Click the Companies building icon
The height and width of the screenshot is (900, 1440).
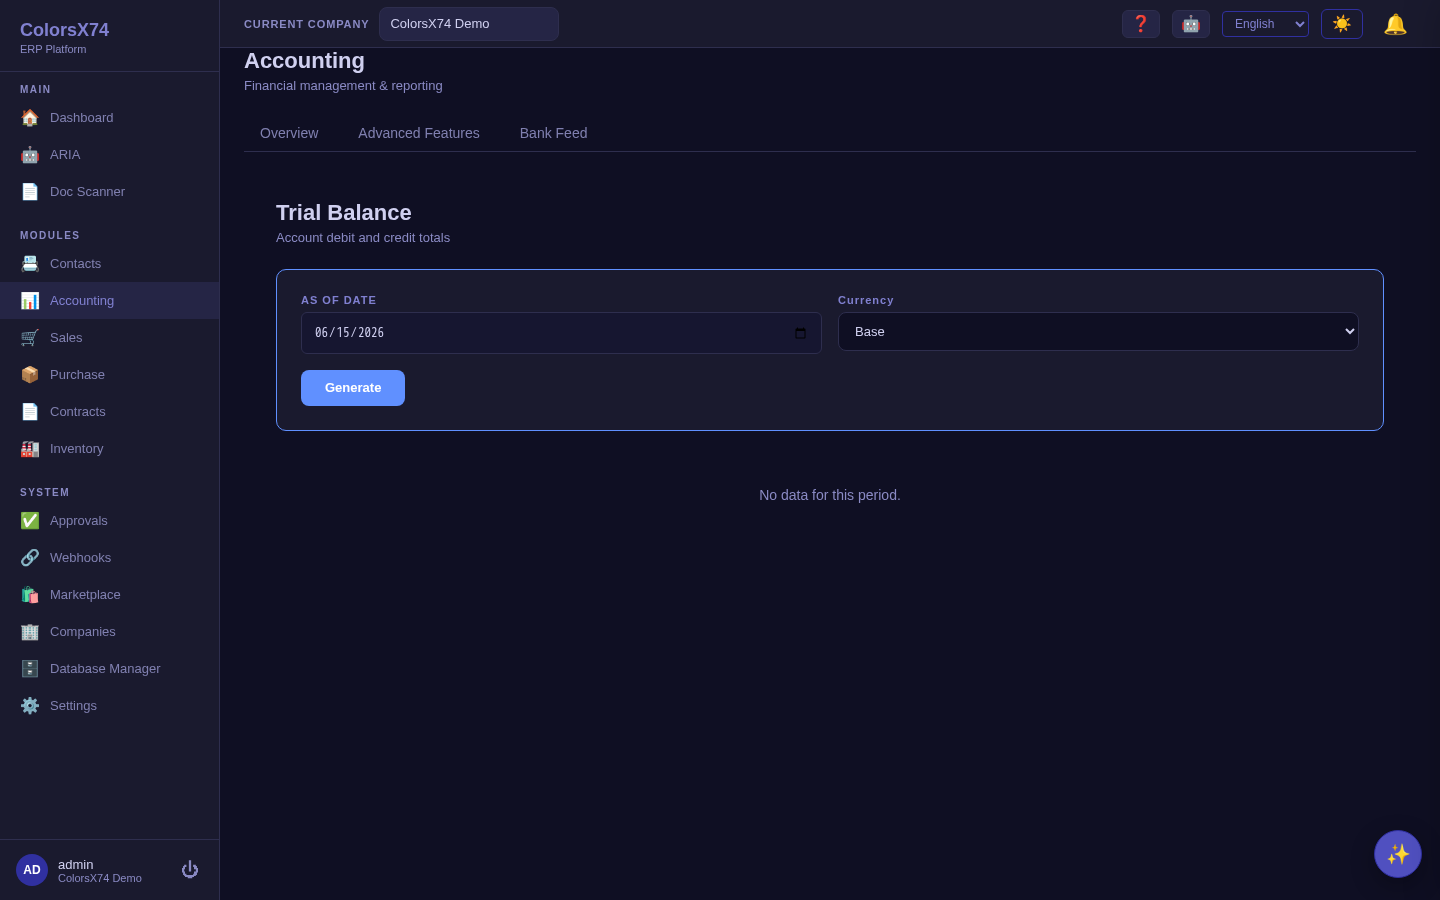(x=30, y=632)
